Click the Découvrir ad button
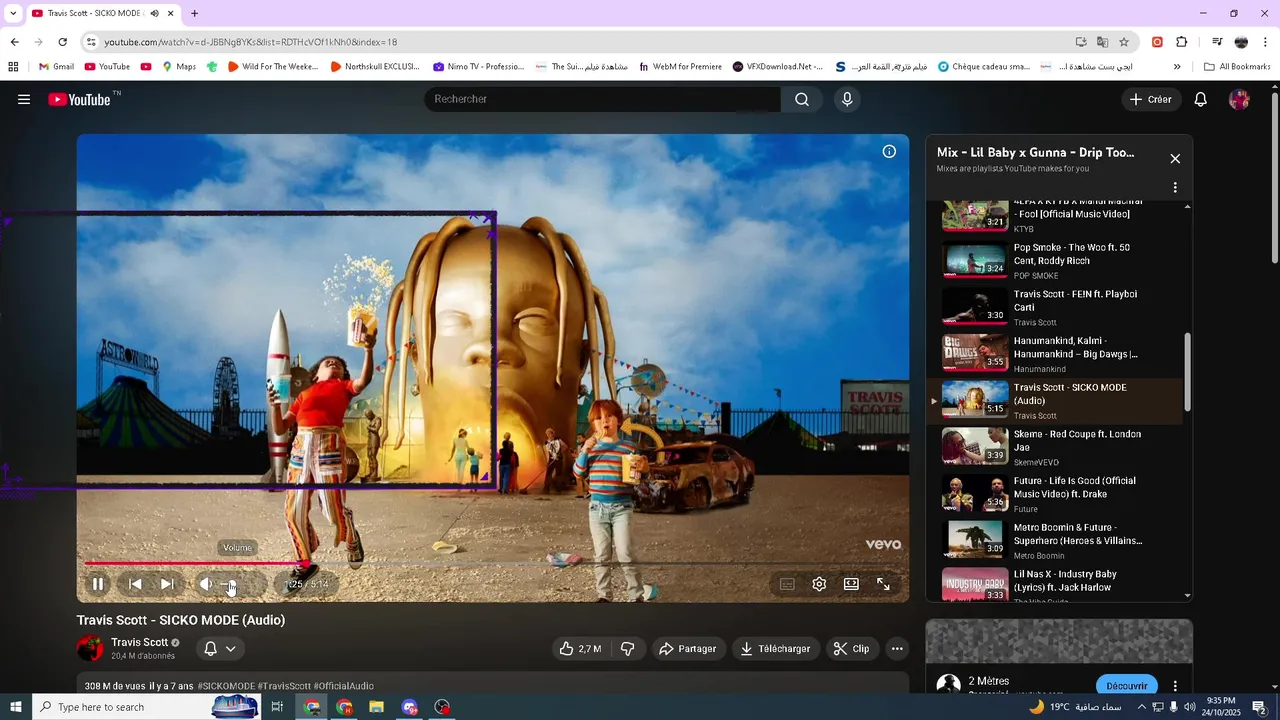Viewport: 1280px width, 720px height. tap(1127, 686)
